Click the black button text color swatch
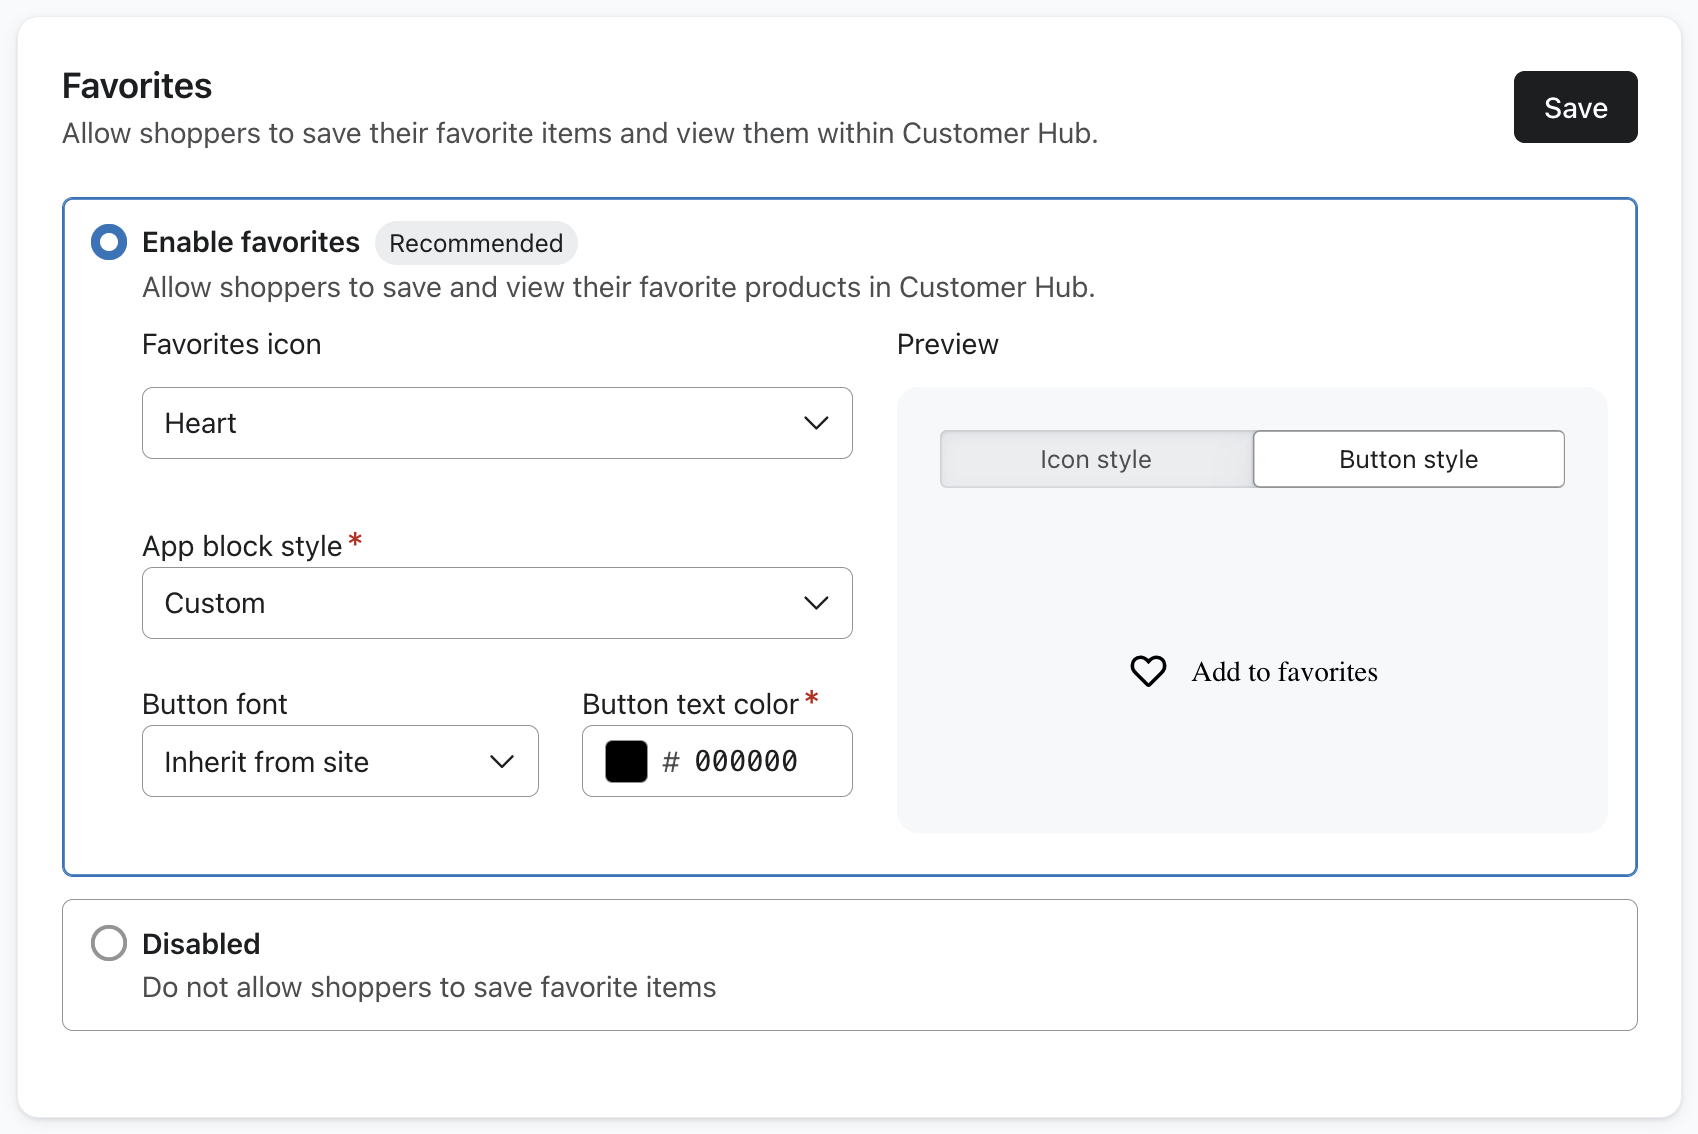The width and height of the screenshot is (1698, 1134). click(627, 762)
